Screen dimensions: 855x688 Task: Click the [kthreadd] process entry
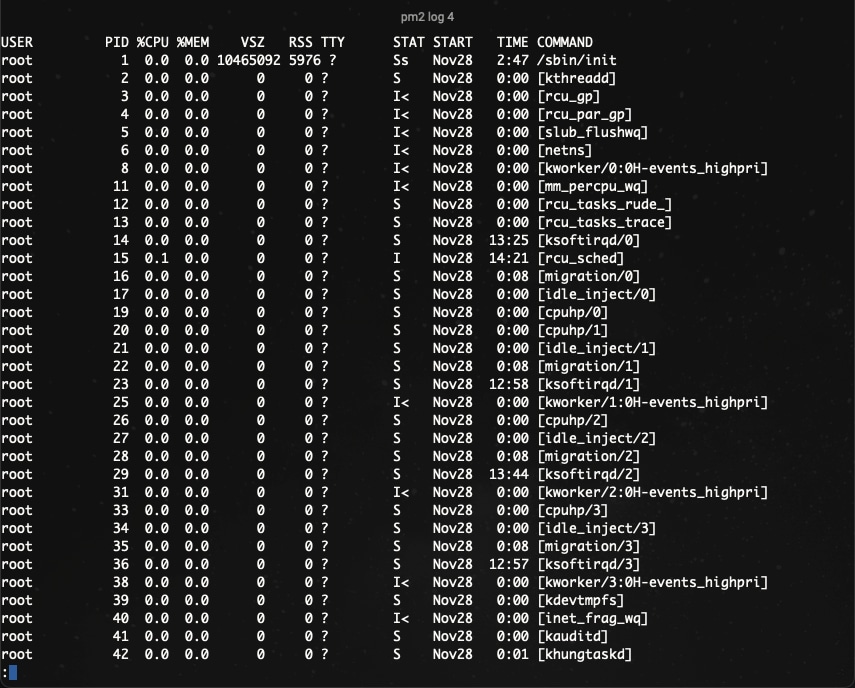(x=577, y=78)
